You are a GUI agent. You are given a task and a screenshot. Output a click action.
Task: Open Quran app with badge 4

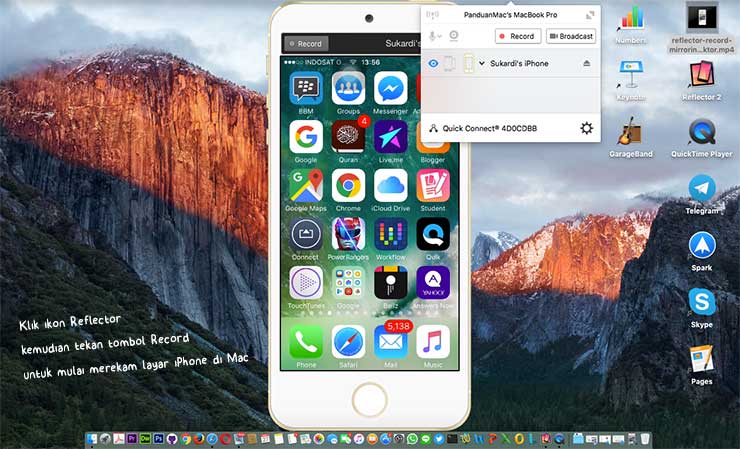click(348, 136)
